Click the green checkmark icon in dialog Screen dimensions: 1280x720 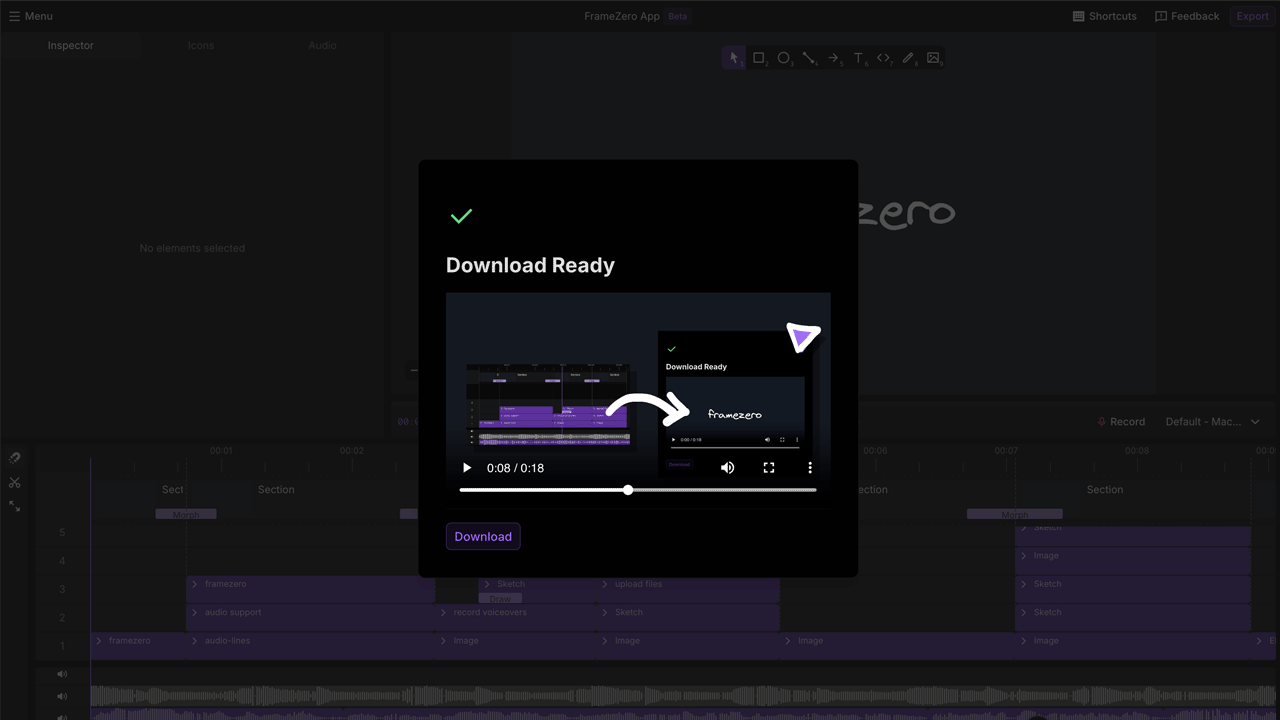(x=461, y=216)
